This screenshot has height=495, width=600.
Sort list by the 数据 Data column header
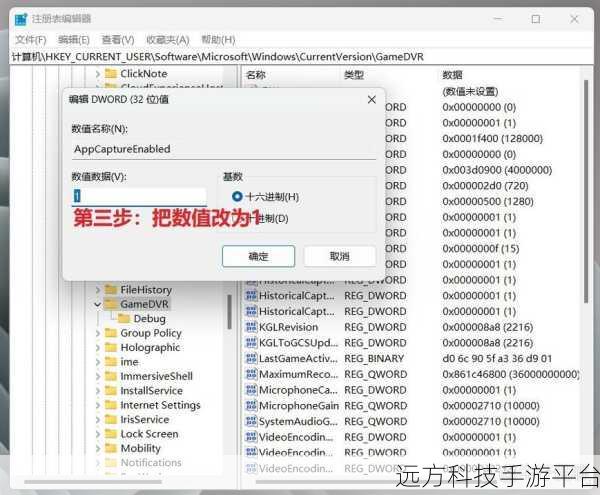[x=452, y=75]
